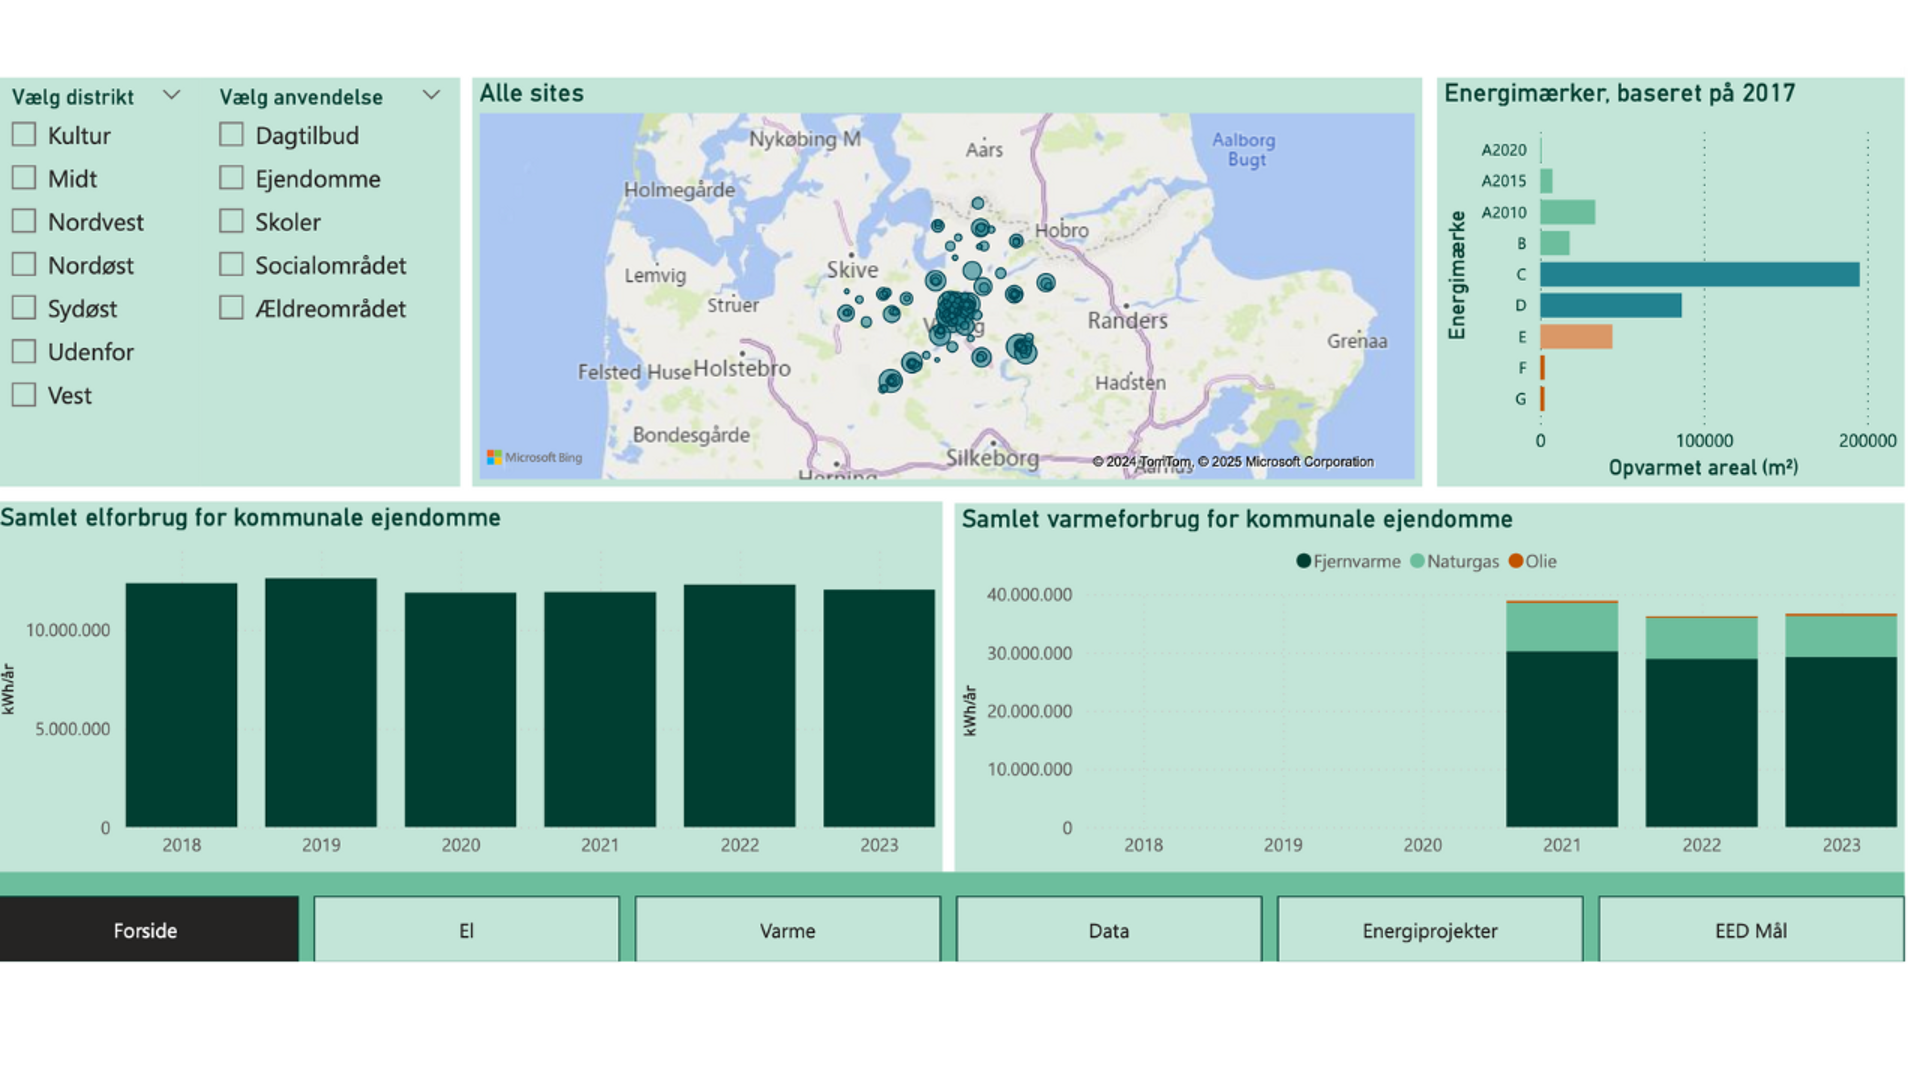Open the Data page button
This screenshot has width=1920, height=1080.
[1108, 930]
